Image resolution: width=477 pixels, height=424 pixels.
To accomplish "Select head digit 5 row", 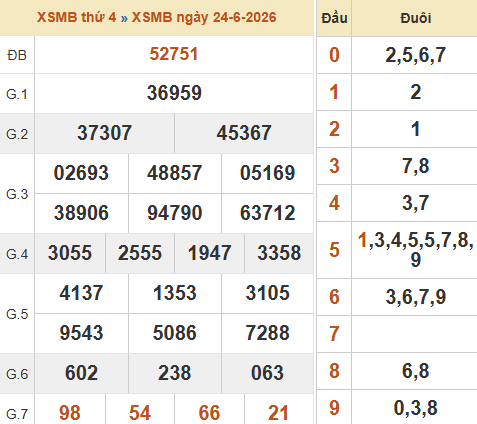I will tap(397, 250).
